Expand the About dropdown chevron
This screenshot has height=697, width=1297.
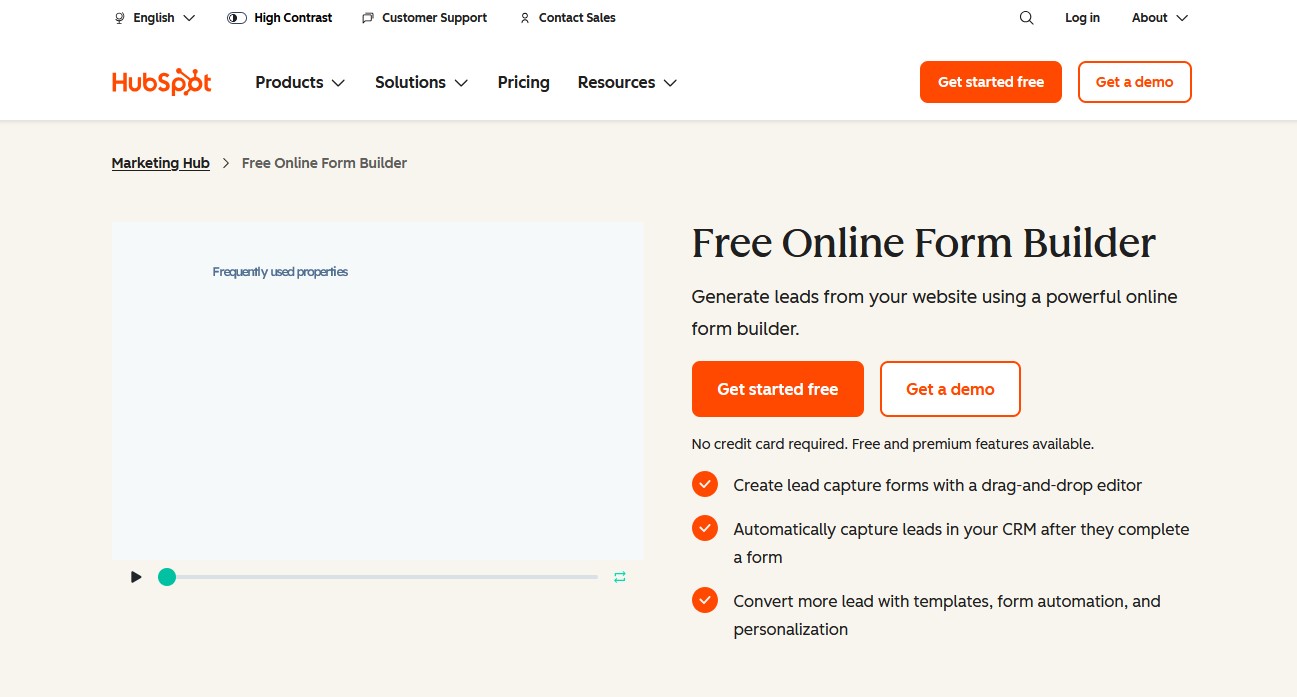1182,18
